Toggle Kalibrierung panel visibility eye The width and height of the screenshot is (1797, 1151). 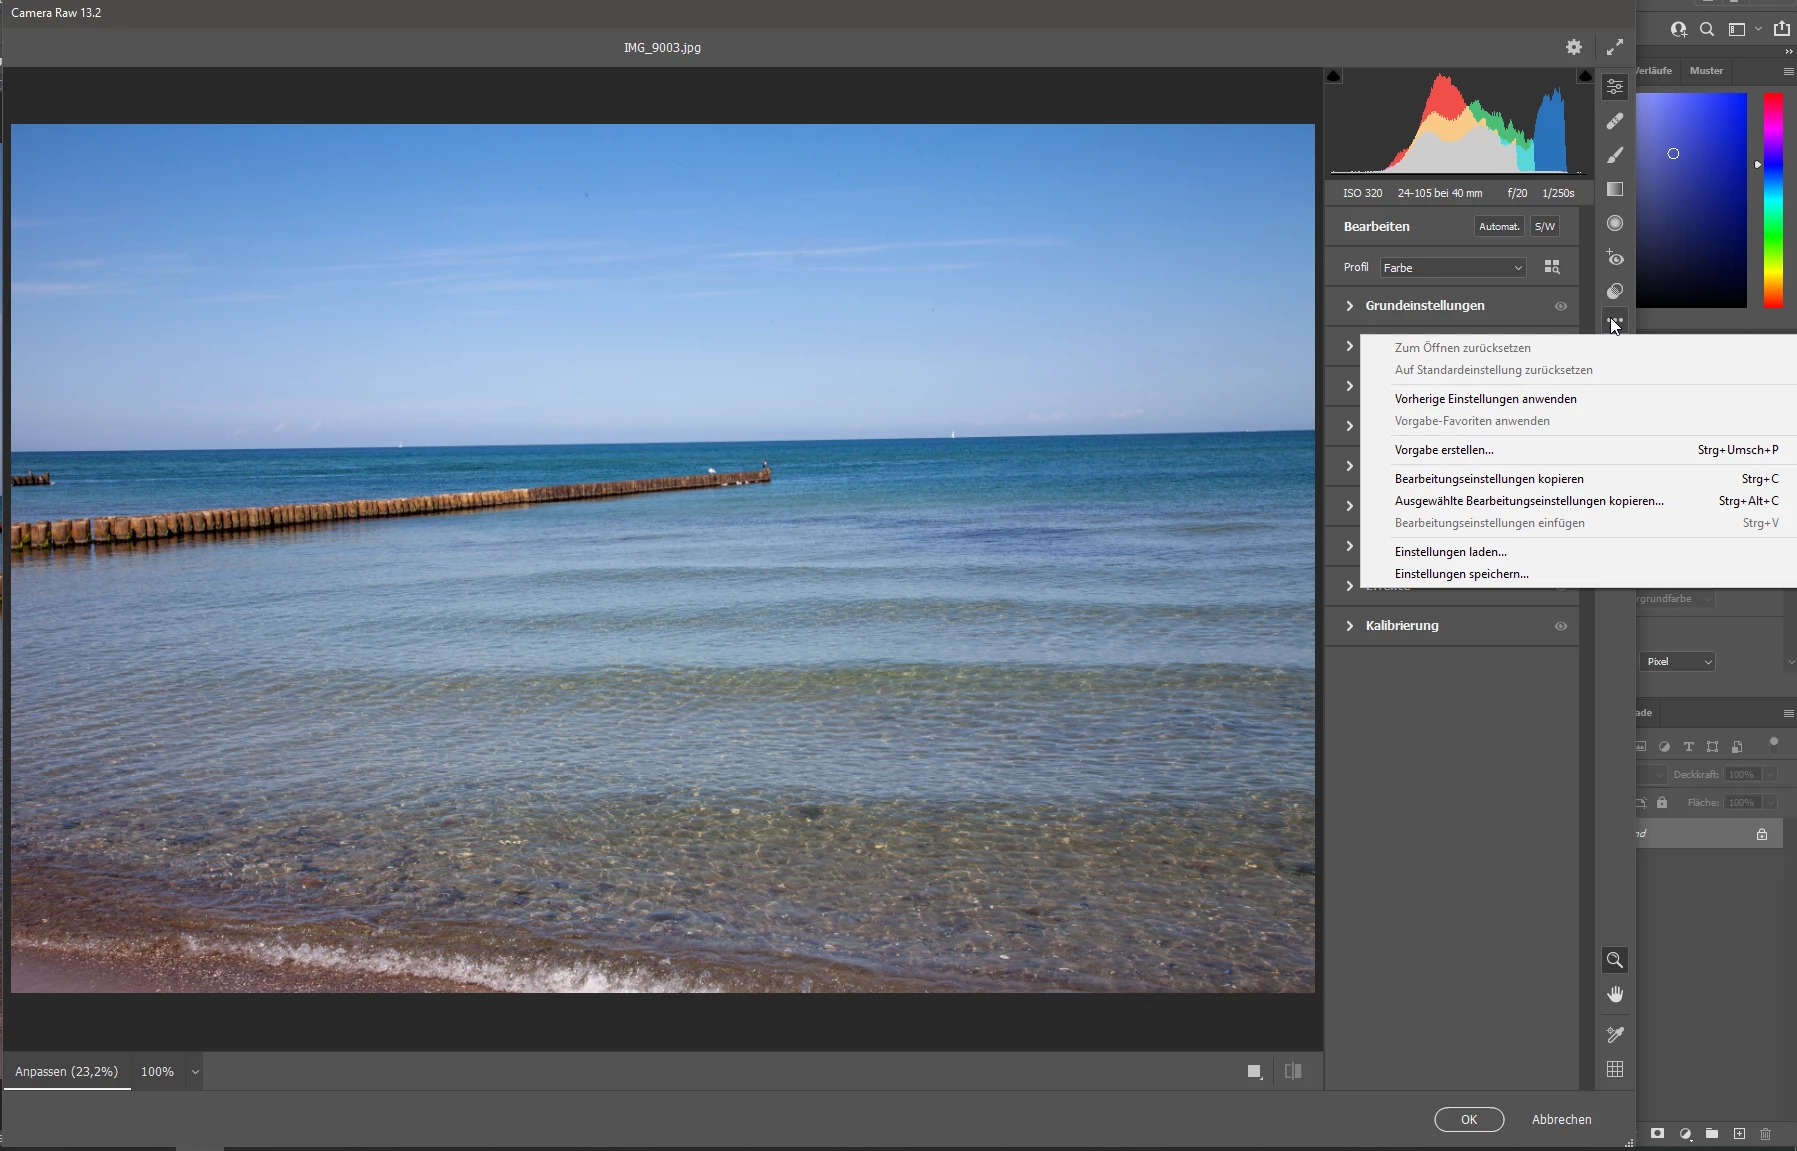1561,626
